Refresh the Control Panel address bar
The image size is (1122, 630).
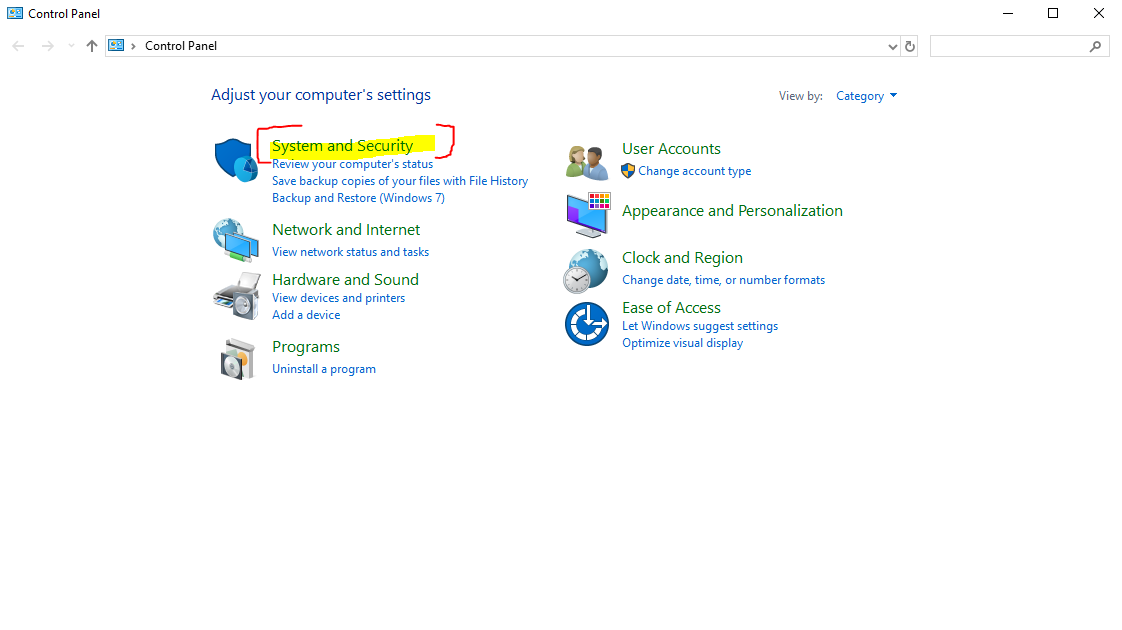pos(909,46)
